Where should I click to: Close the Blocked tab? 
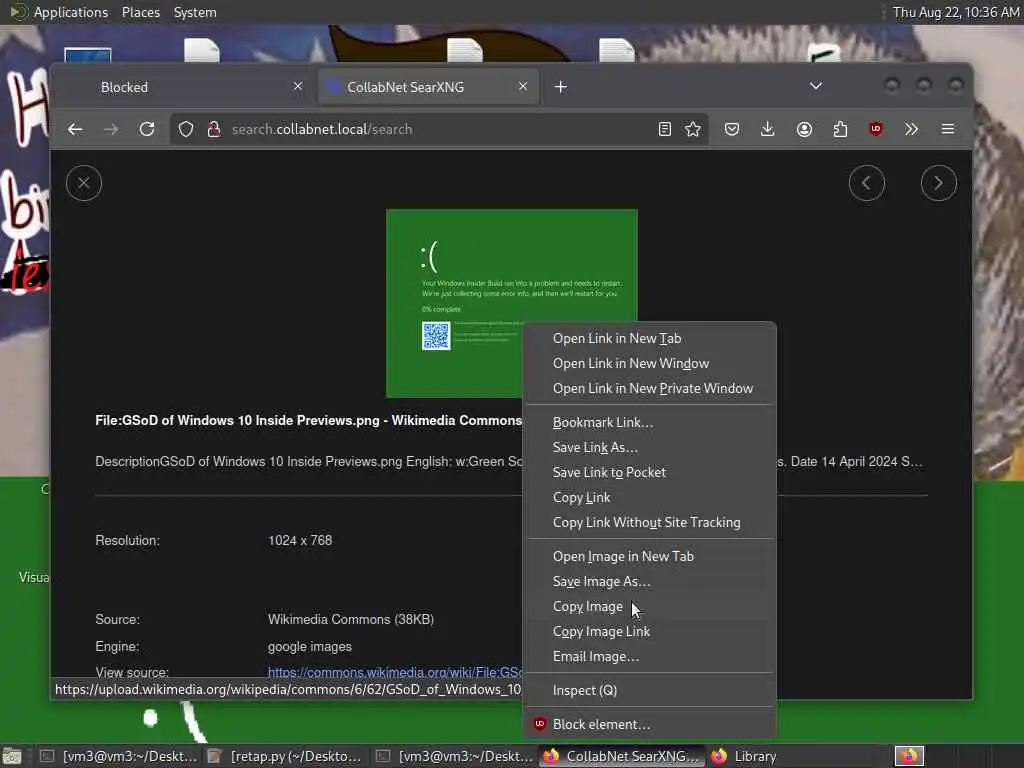(298, 86)
